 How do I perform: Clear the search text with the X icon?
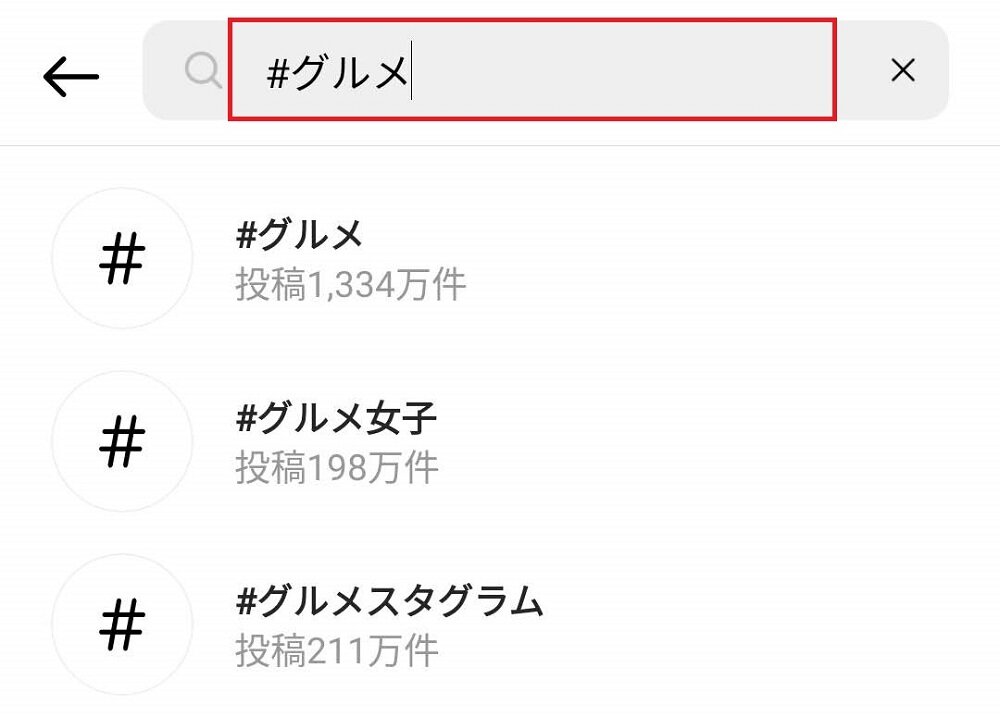pos(903,70)
